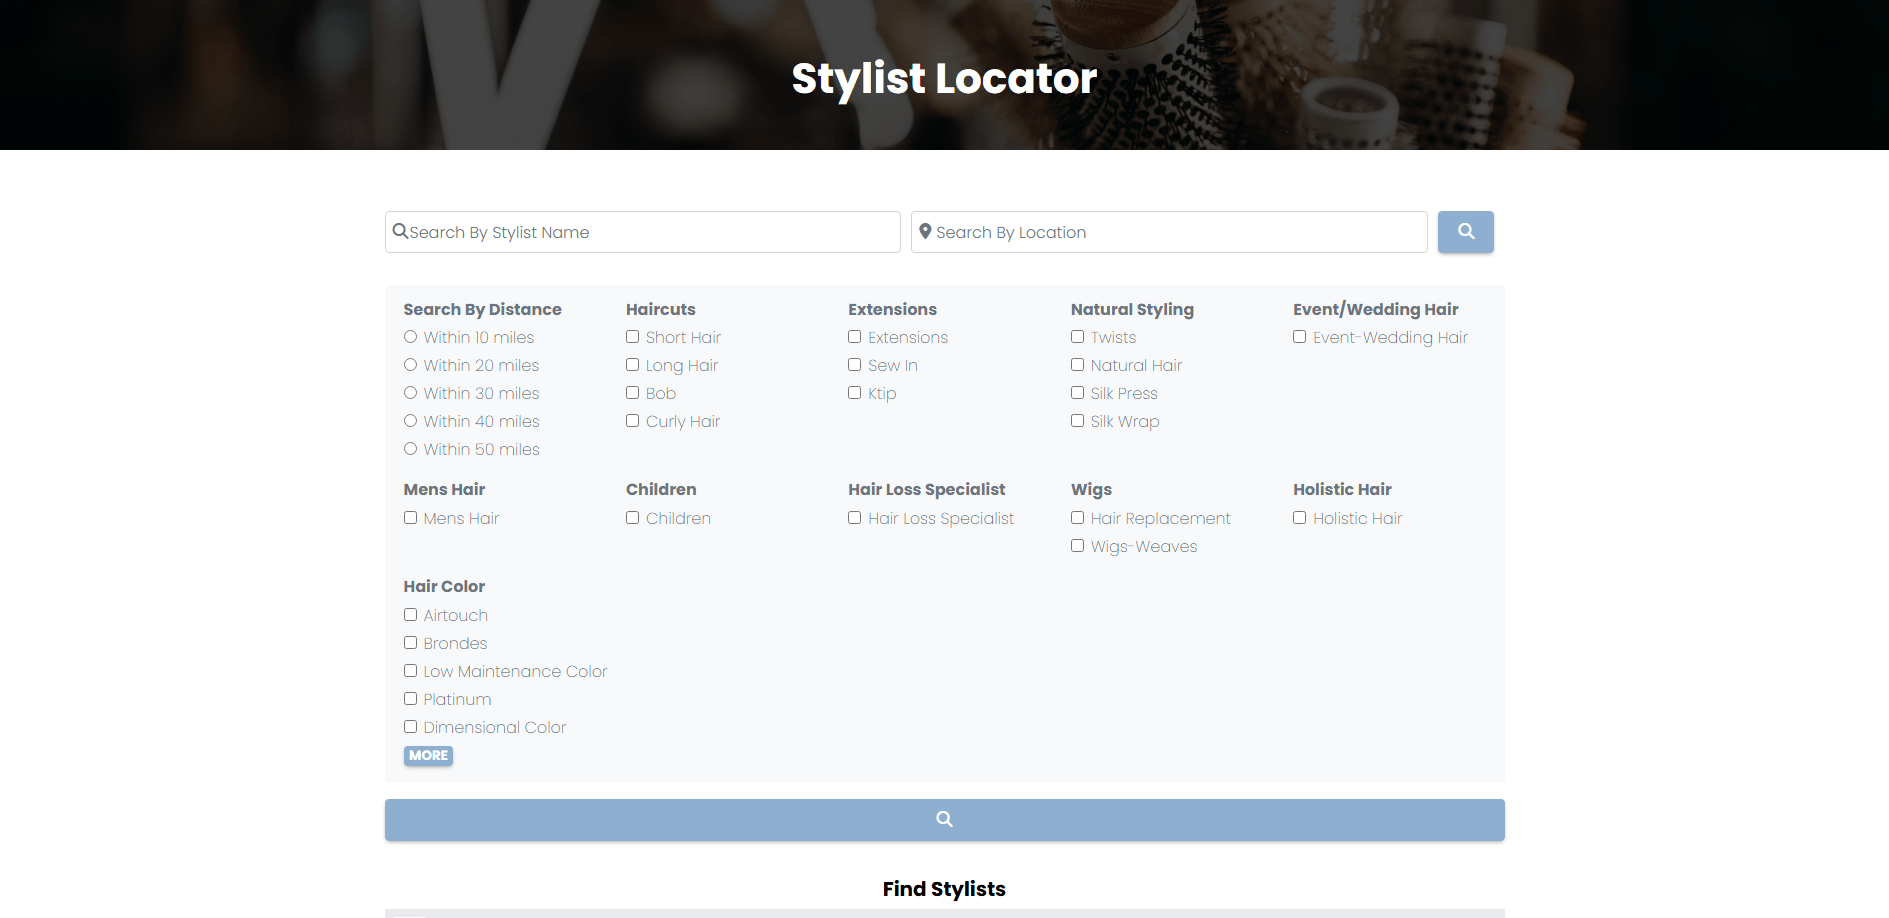Click the blue search icon beside location field
The height and width of the screenshot is (918, 1889).
tap(1465, 232)
